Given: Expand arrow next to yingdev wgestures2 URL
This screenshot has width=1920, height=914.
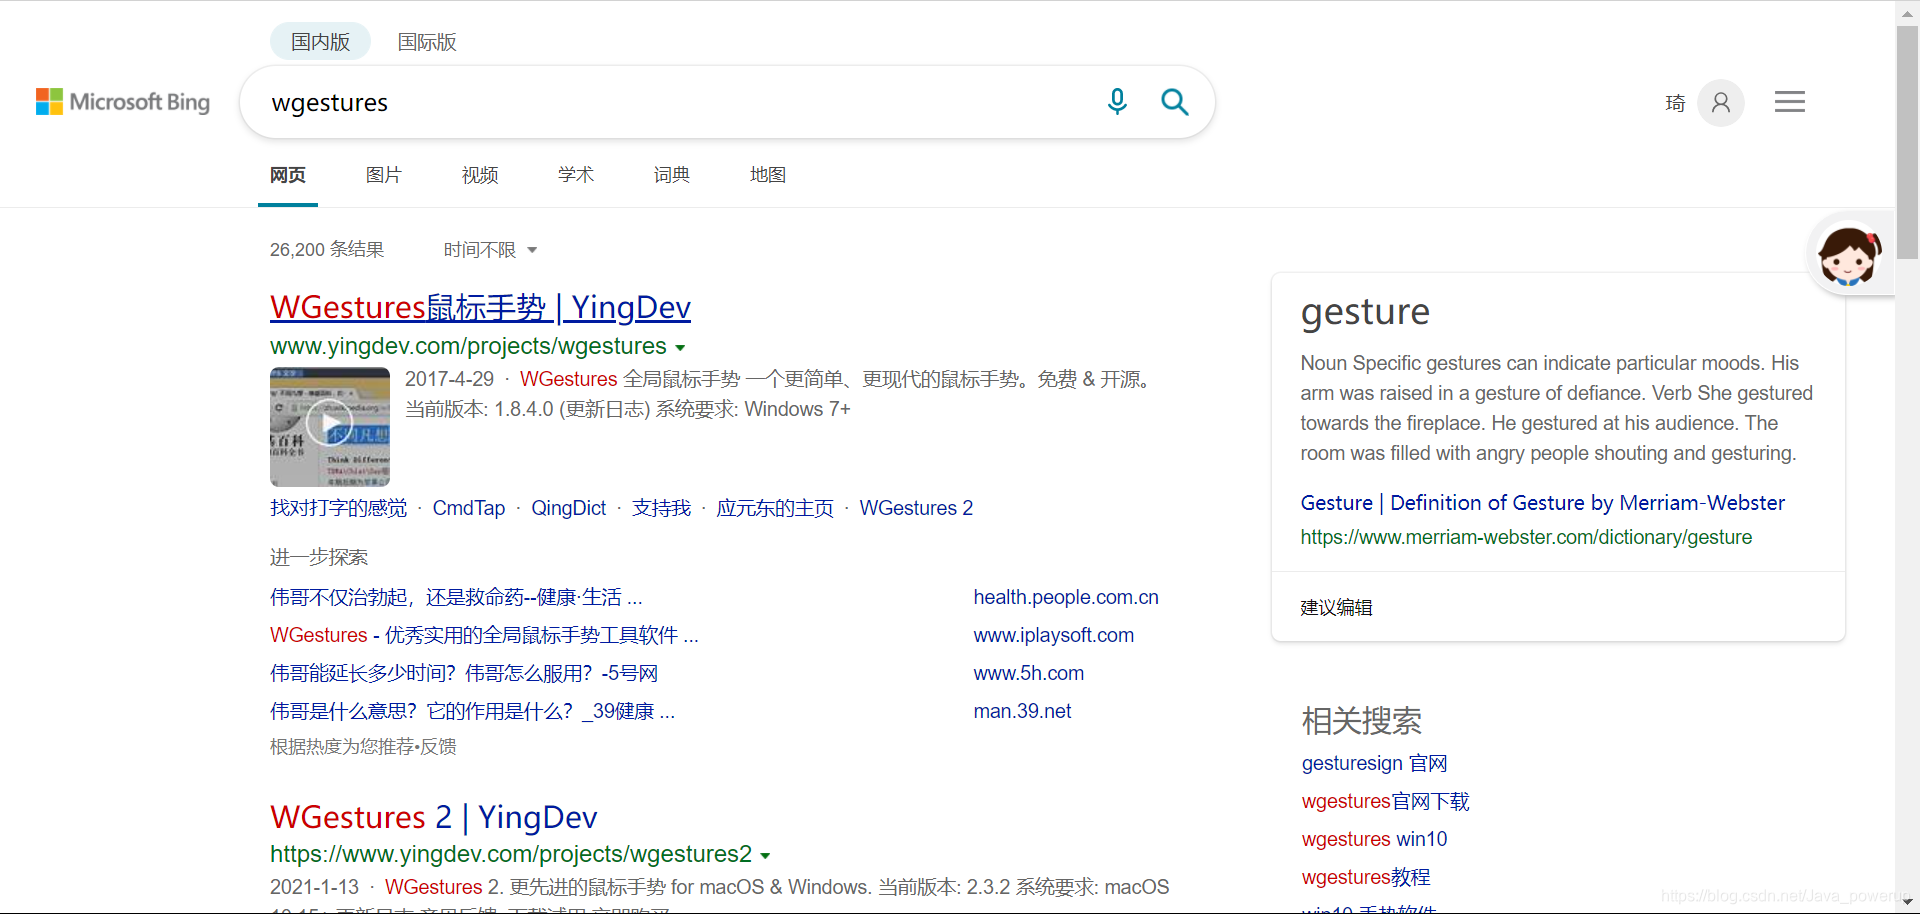Looking at the screenshot, I should pyautogui.click(x=765, y=856).
